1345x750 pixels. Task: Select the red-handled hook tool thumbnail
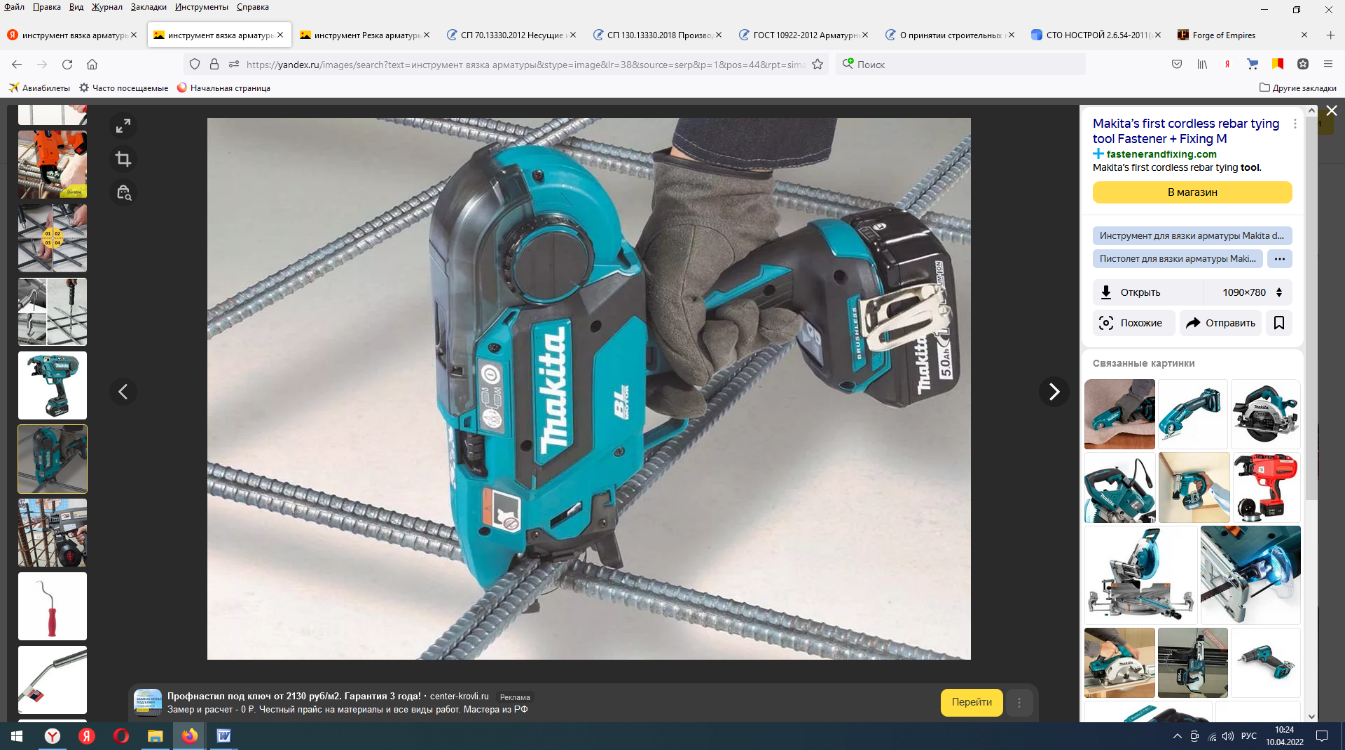52,606
